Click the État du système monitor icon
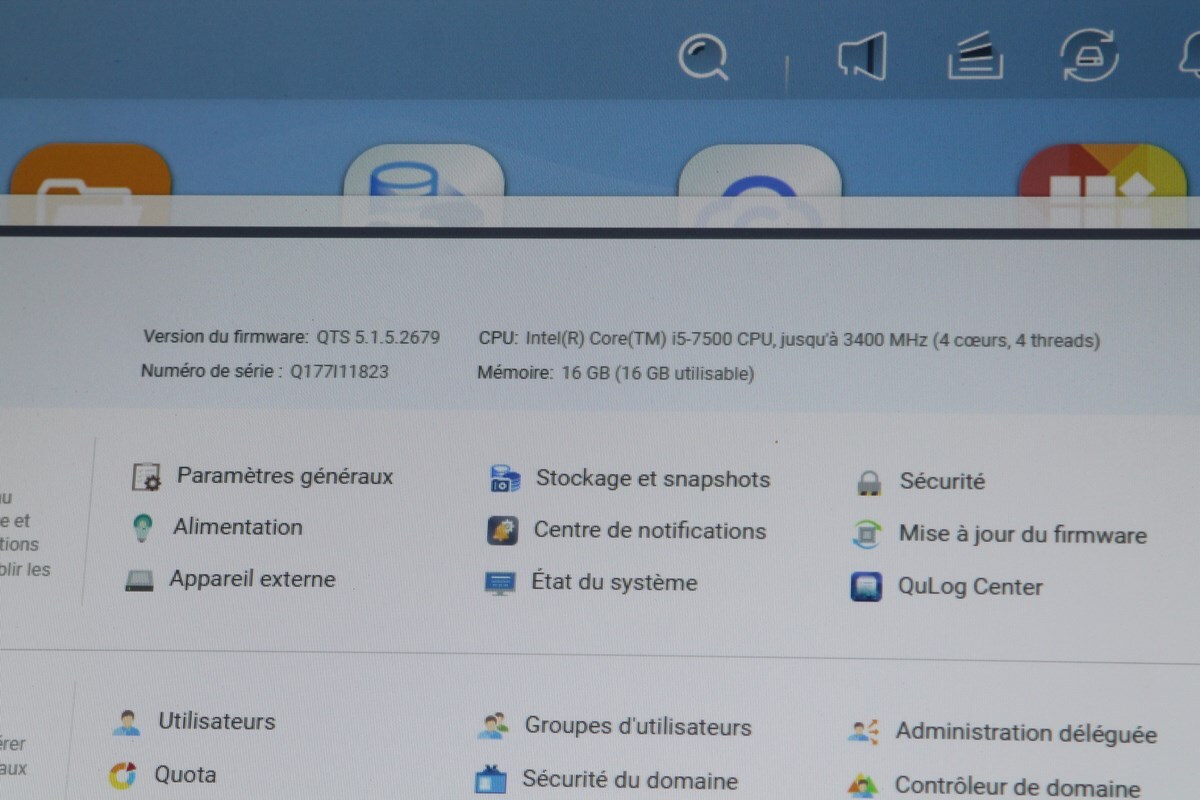 pyautogui.click(x=499, y=584)
